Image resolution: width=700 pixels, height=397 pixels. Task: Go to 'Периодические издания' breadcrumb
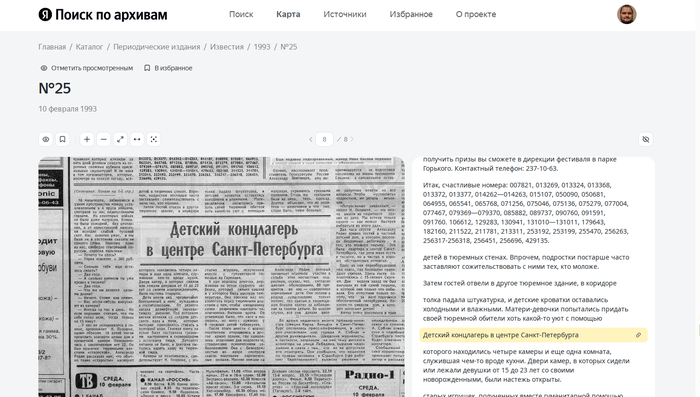(x=156, y=47)
